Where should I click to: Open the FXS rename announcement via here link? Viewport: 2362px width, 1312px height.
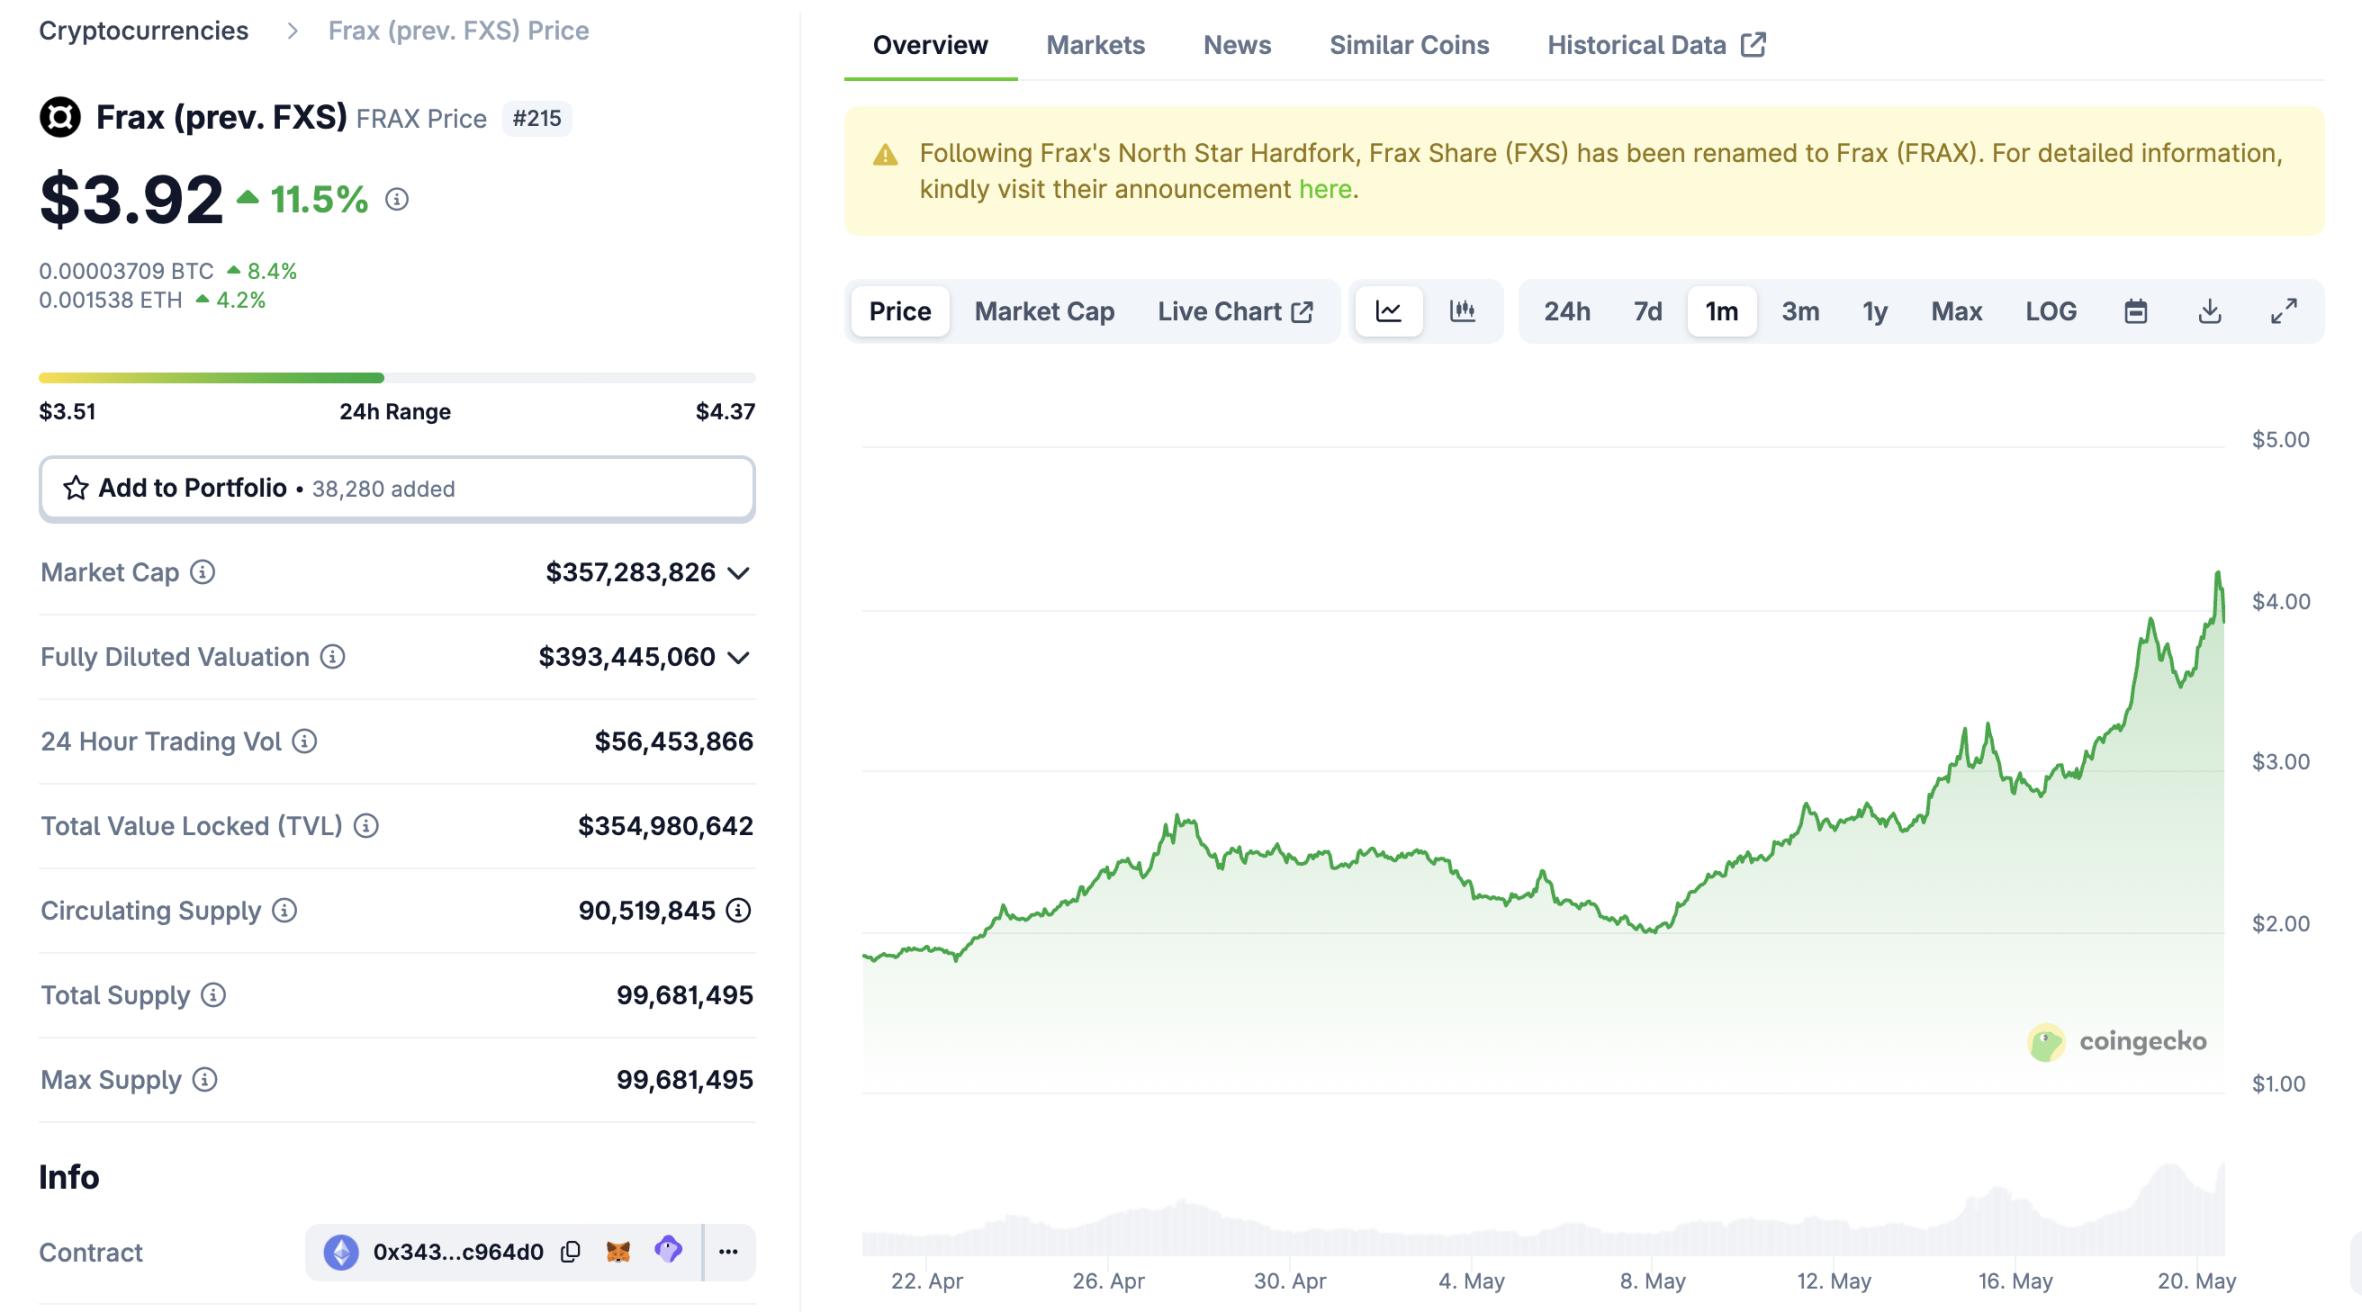coord(1326,188)
